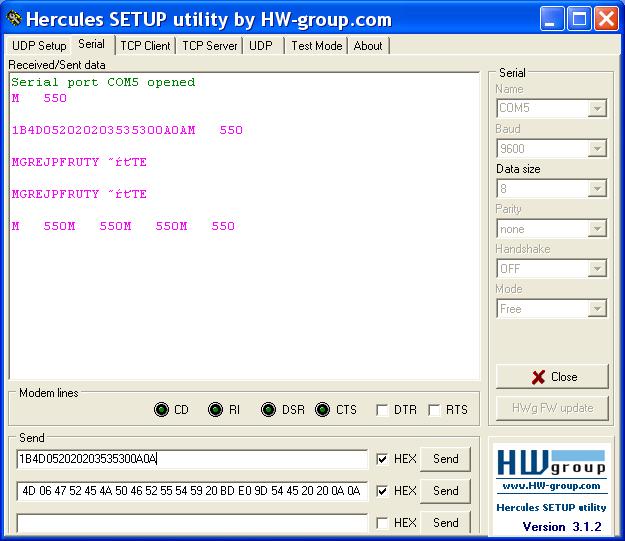
Task: Click the 'Modem lines' group label
Action: pos(49,393)
